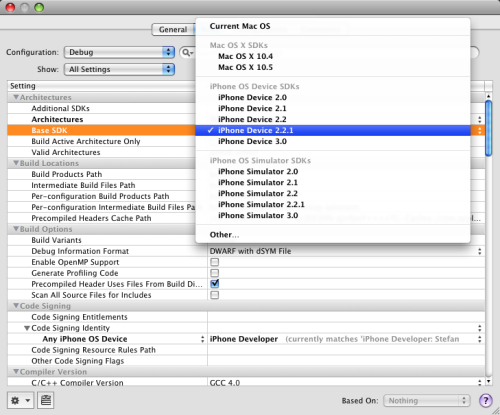Select the Build Products Path row
The height and width of the screenshot is (415, 500).
pos(101,174)
